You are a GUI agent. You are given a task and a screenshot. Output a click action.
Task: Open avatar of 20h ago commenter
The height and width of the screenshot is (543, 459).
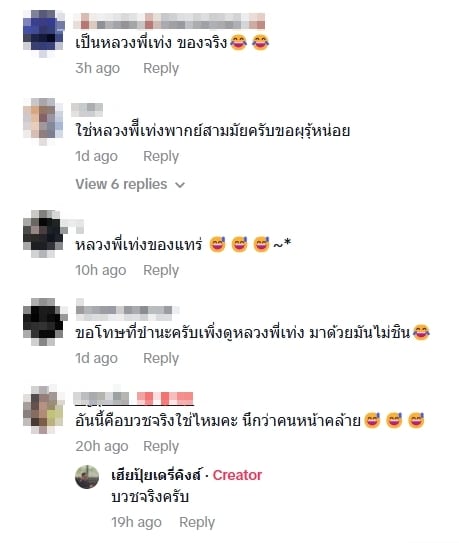point(44,409)
